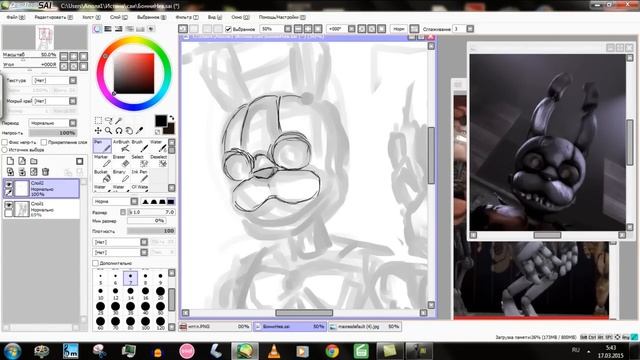Open the Текстура dropdown
This screenshot has width=640, height=360.
(x=73, y=80)
